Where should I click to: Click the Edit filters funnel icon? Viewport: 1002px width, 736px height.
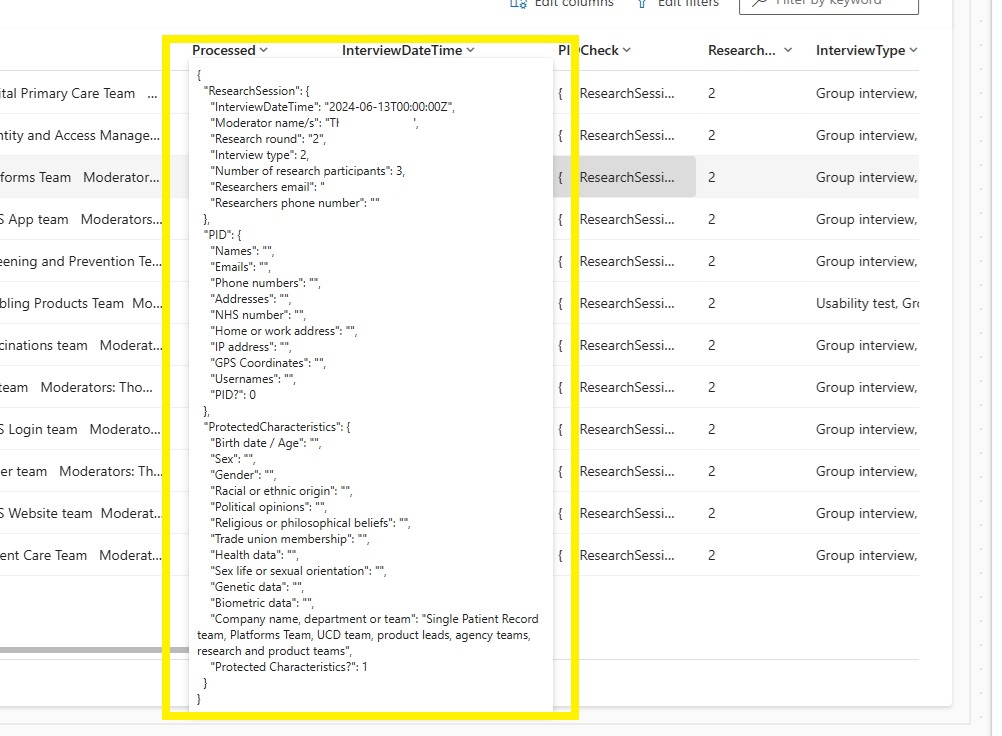(642, 4)
